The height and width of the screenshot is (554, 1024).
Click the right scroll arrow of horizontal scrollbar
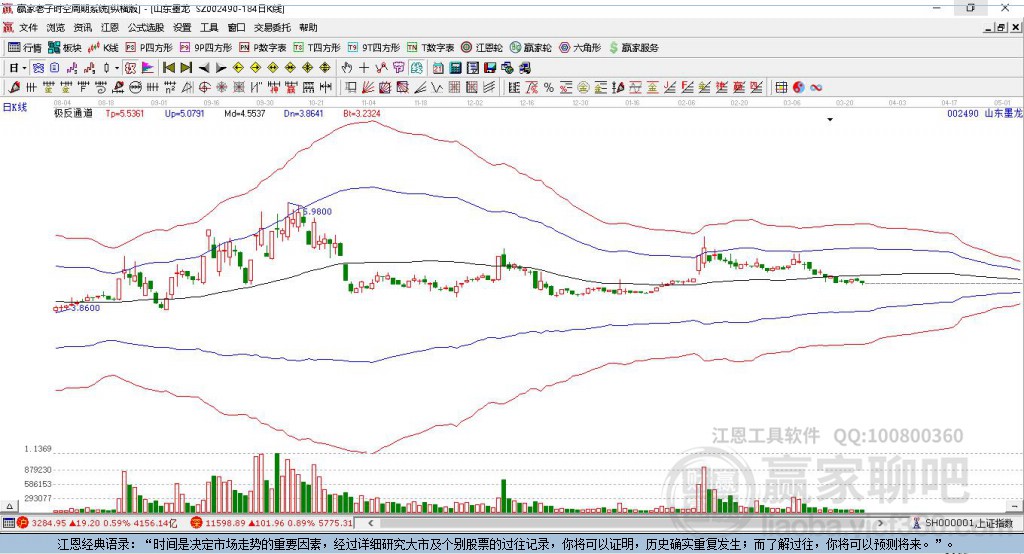[880, 523]
